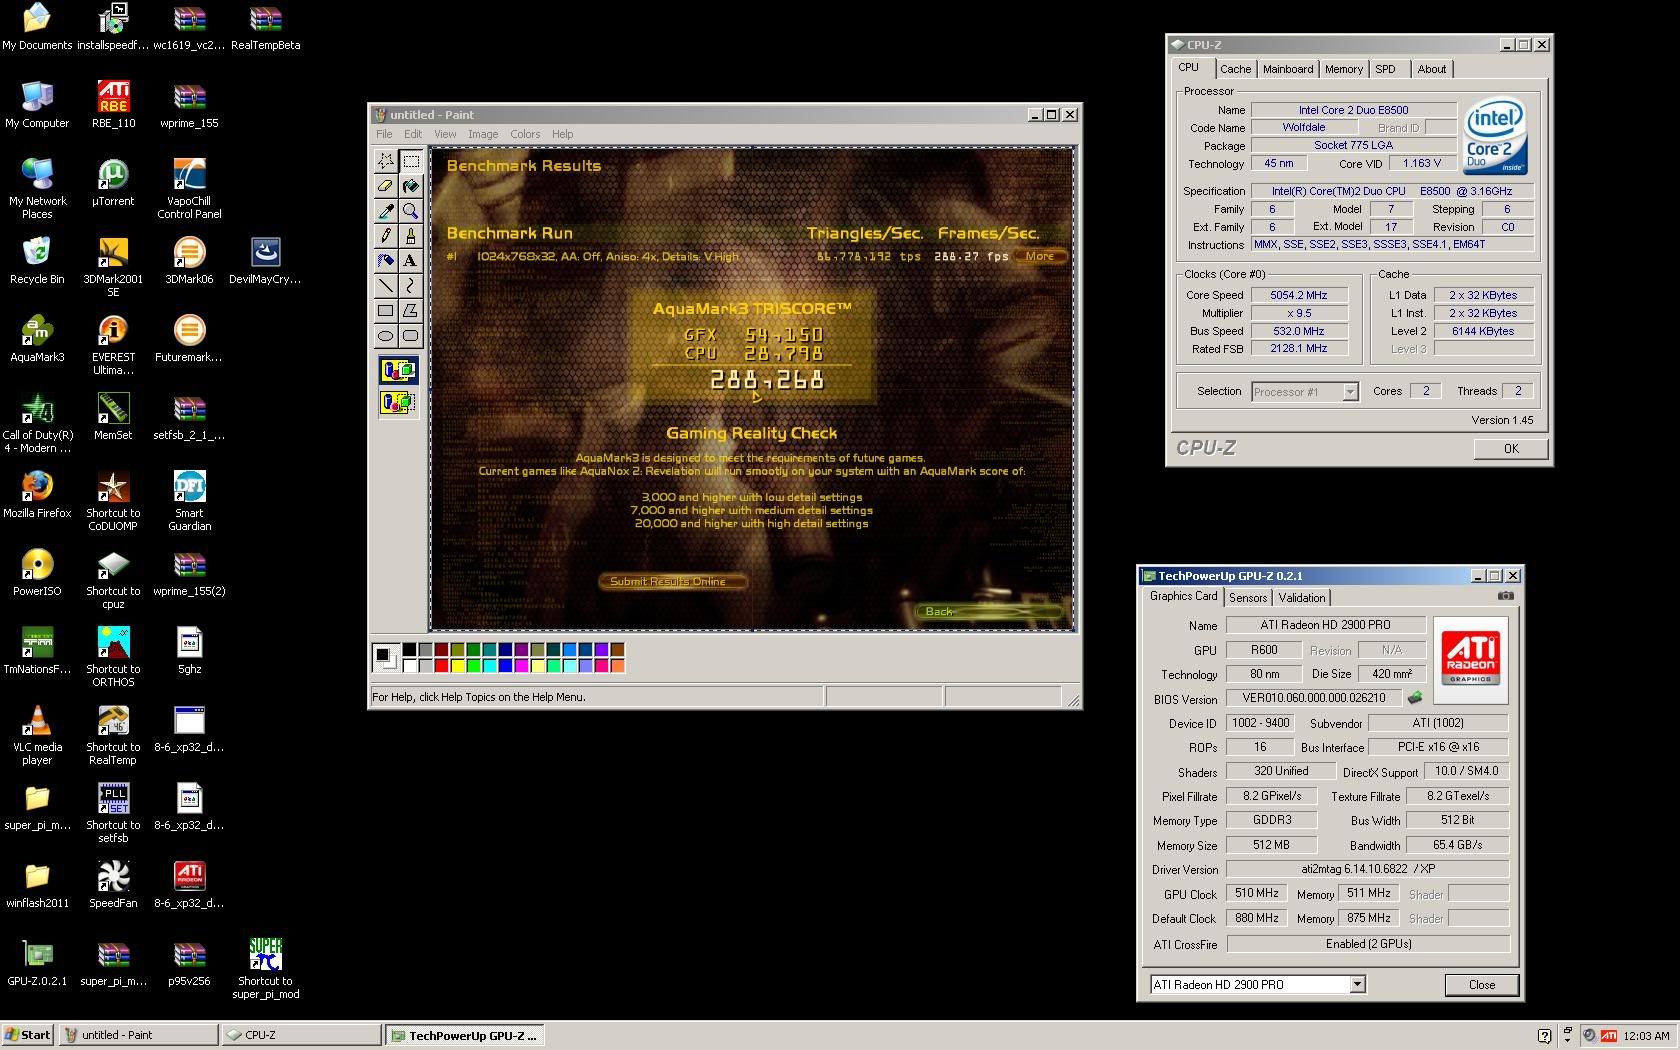Screen dimensions: 1680x1050
Task: Click the GPU-Z BIOS save chip icon
Action: pos(1415,698)
